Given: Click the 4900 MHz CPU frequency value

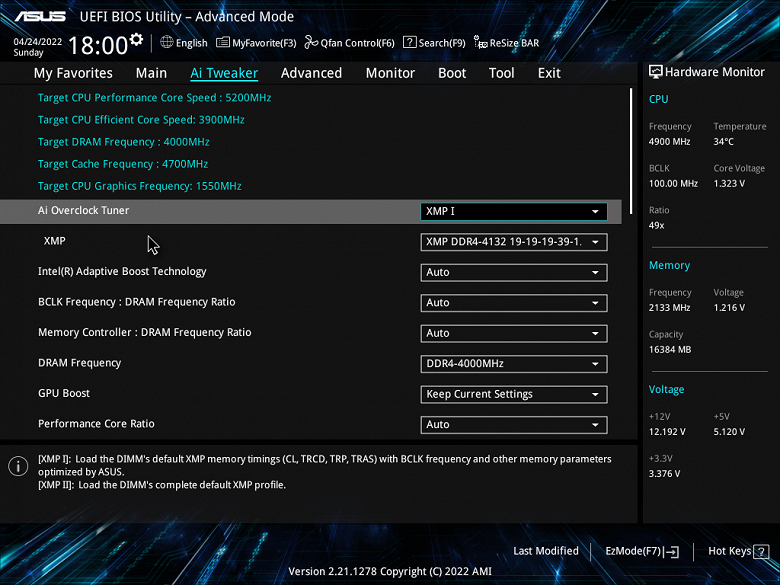Looking at the screenshot, I should point(670,142).
